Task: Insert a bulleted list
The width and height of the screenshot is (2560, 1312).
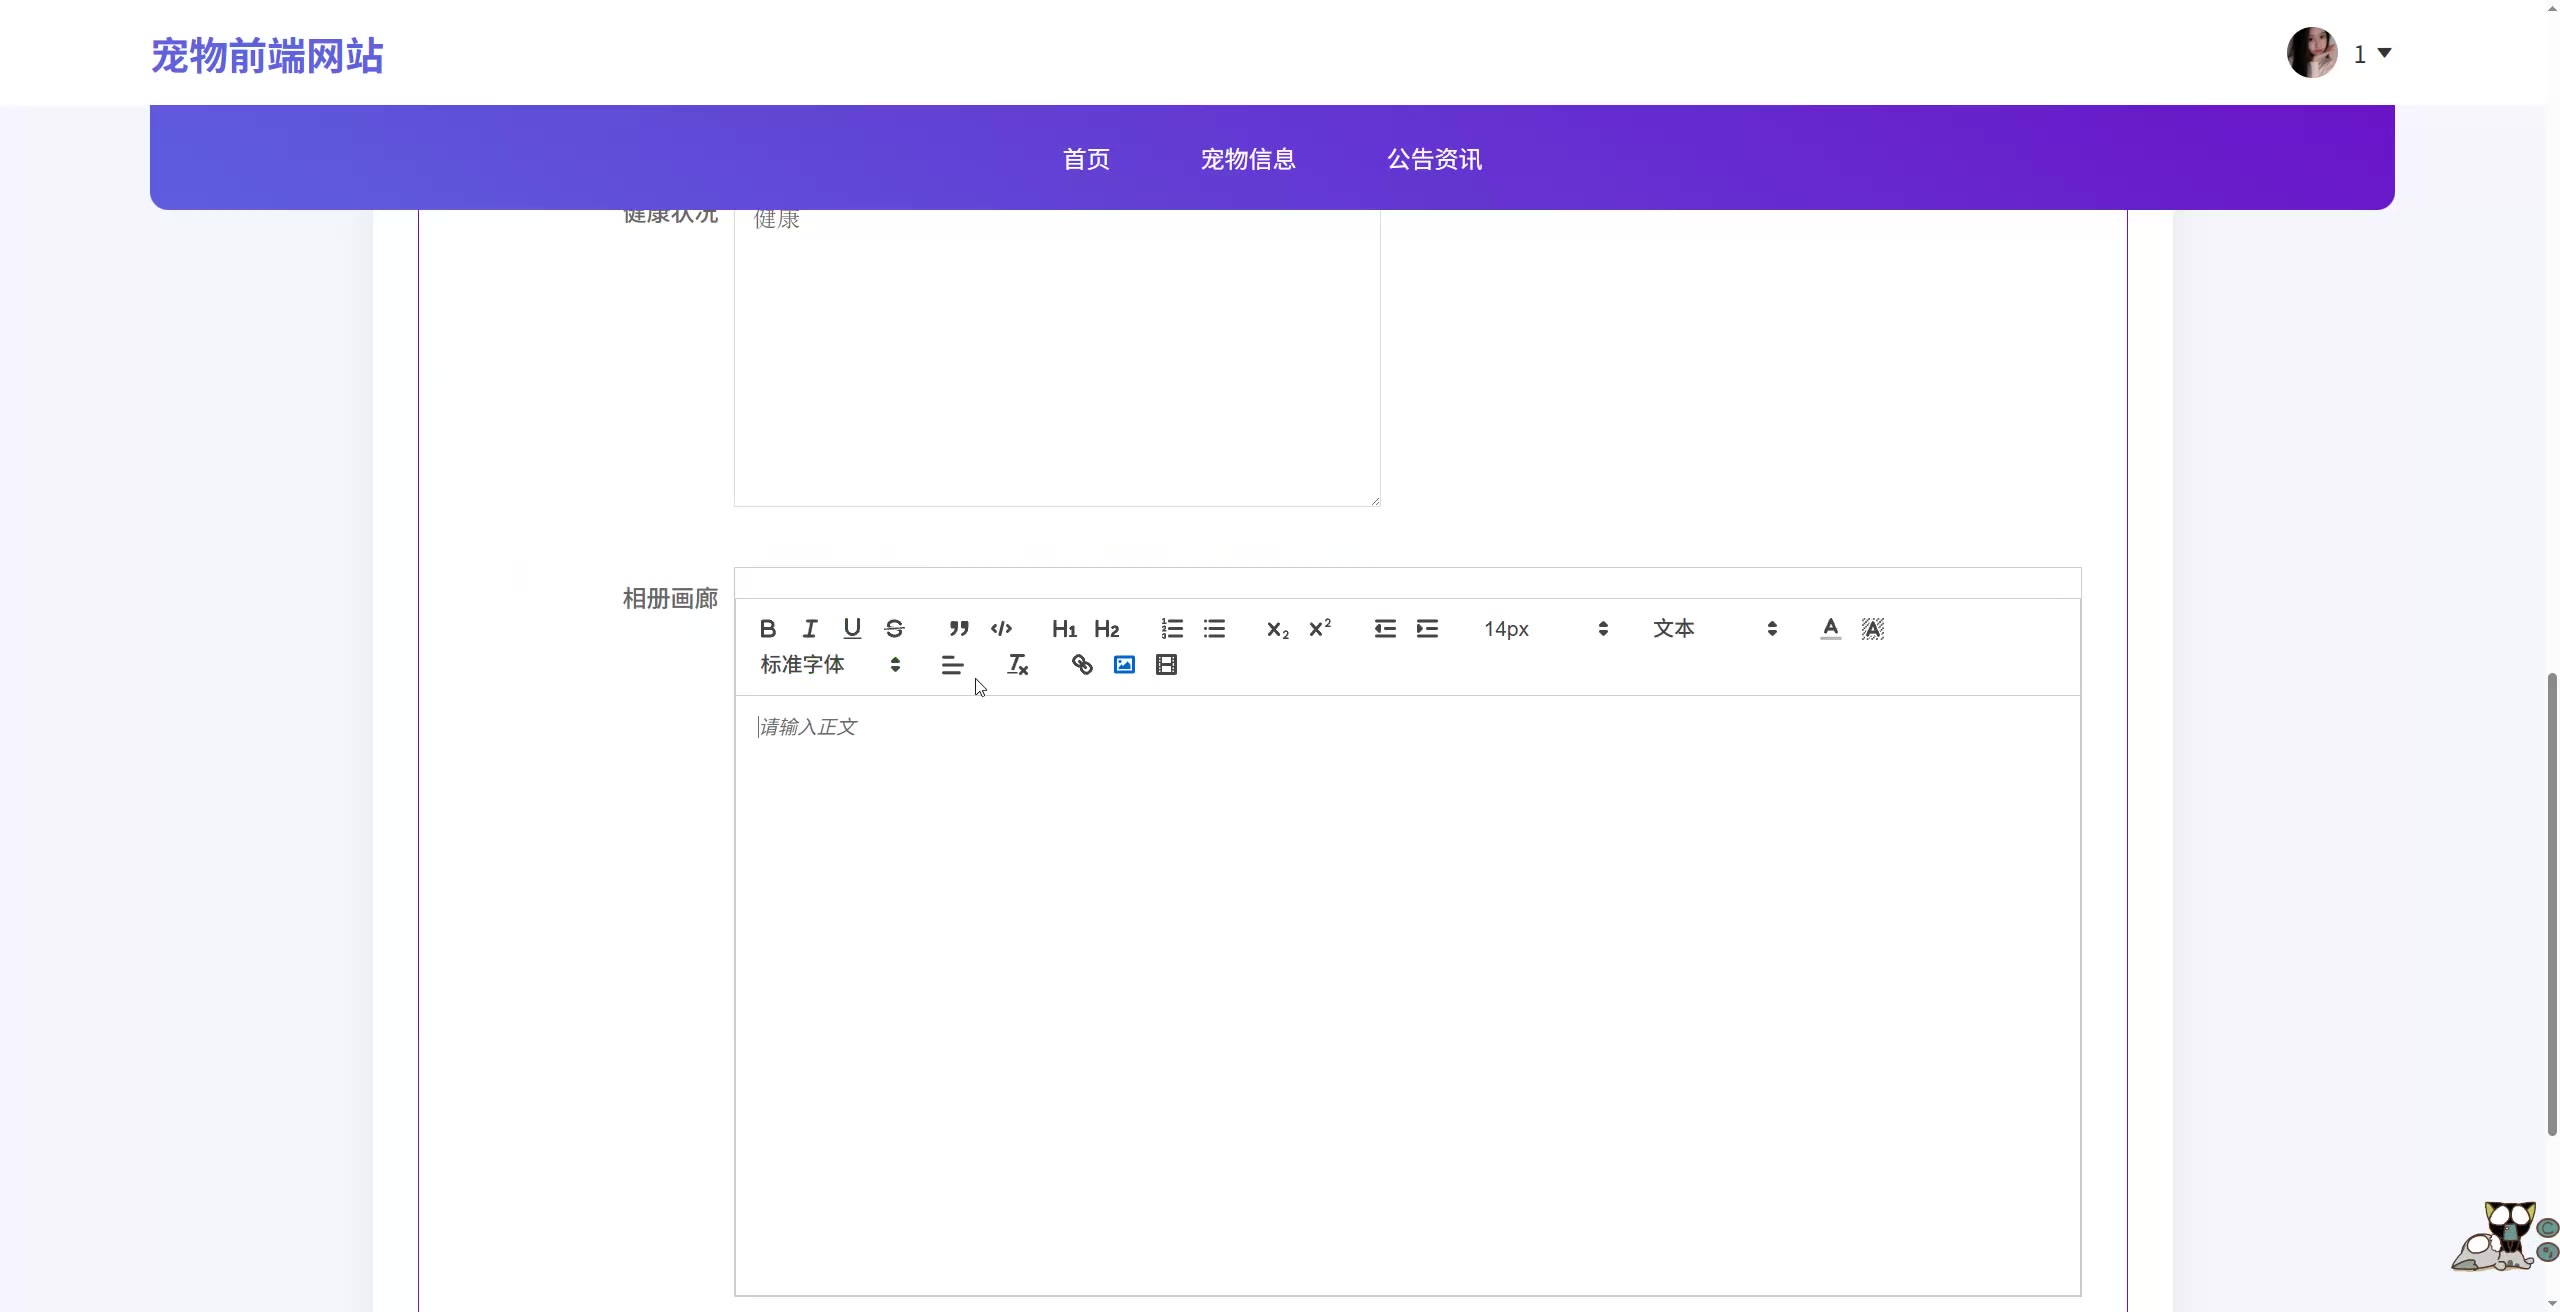Action: coord(1214,629)
